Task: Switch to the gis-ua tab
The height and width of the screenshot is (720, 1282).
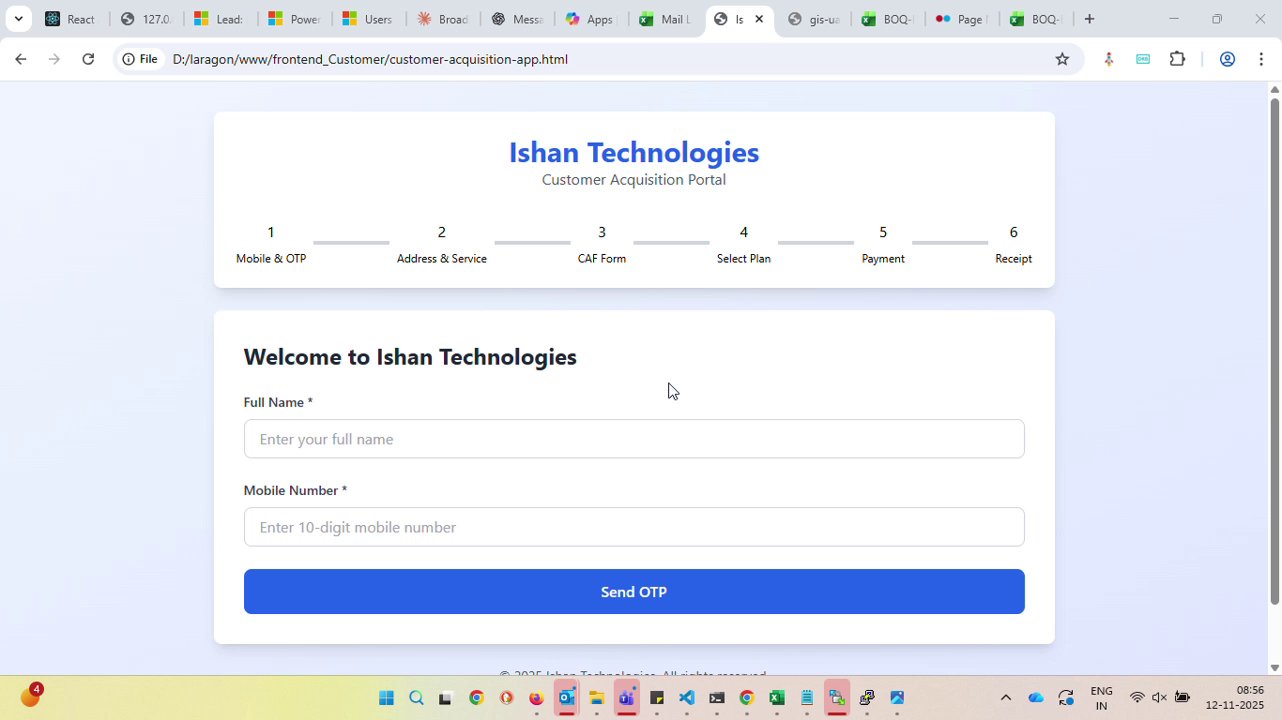Action: point(813,19)
